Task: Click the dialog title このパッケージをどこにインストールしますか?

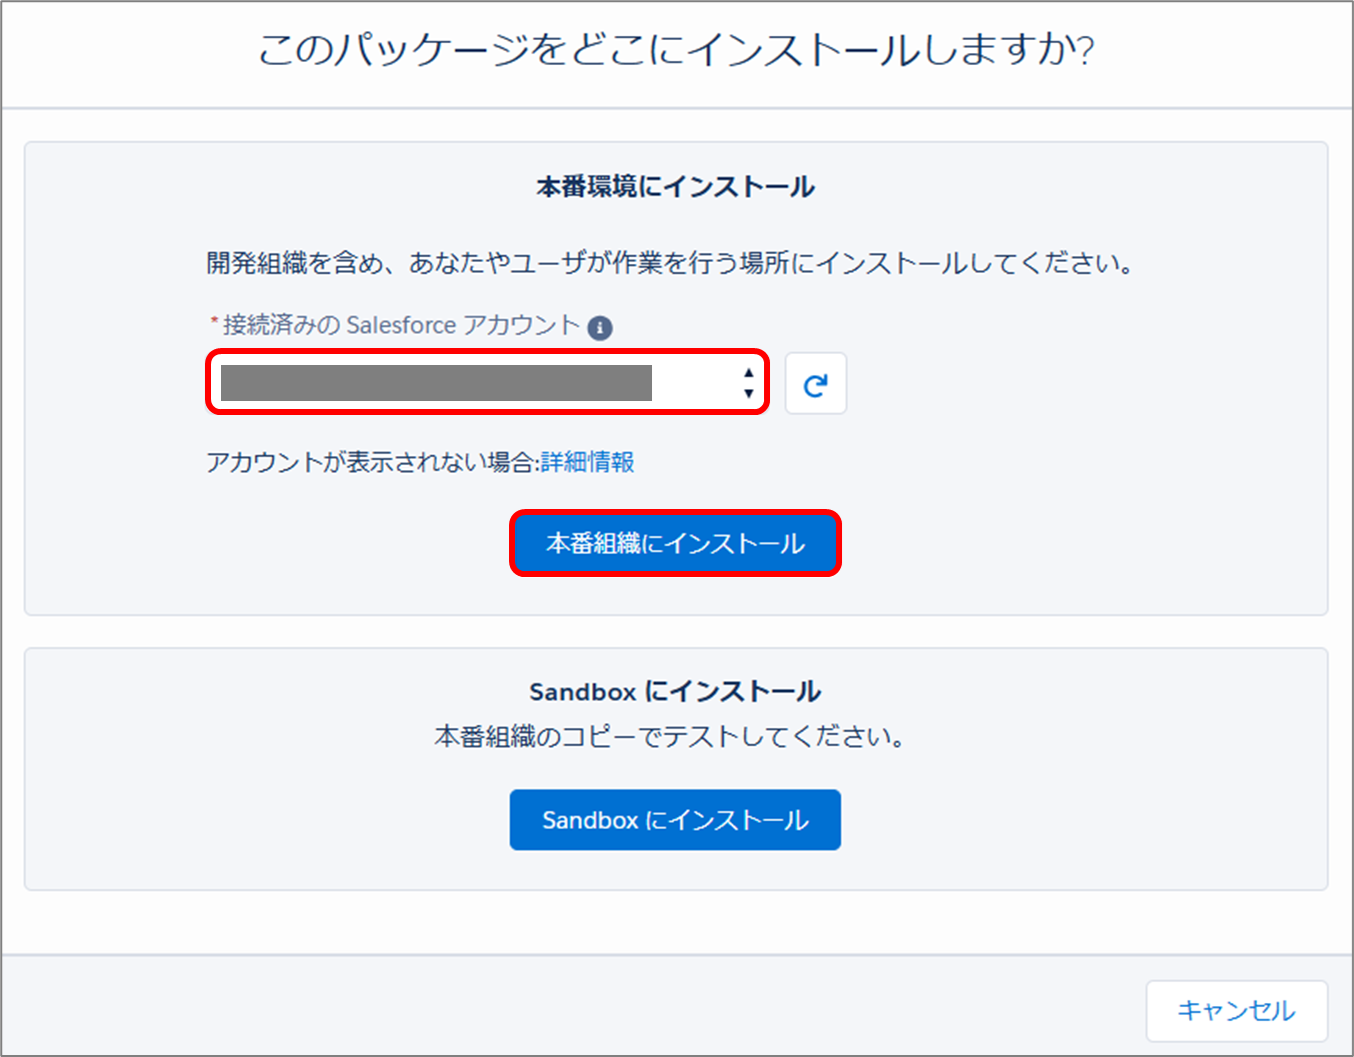Action: point(677,50)
